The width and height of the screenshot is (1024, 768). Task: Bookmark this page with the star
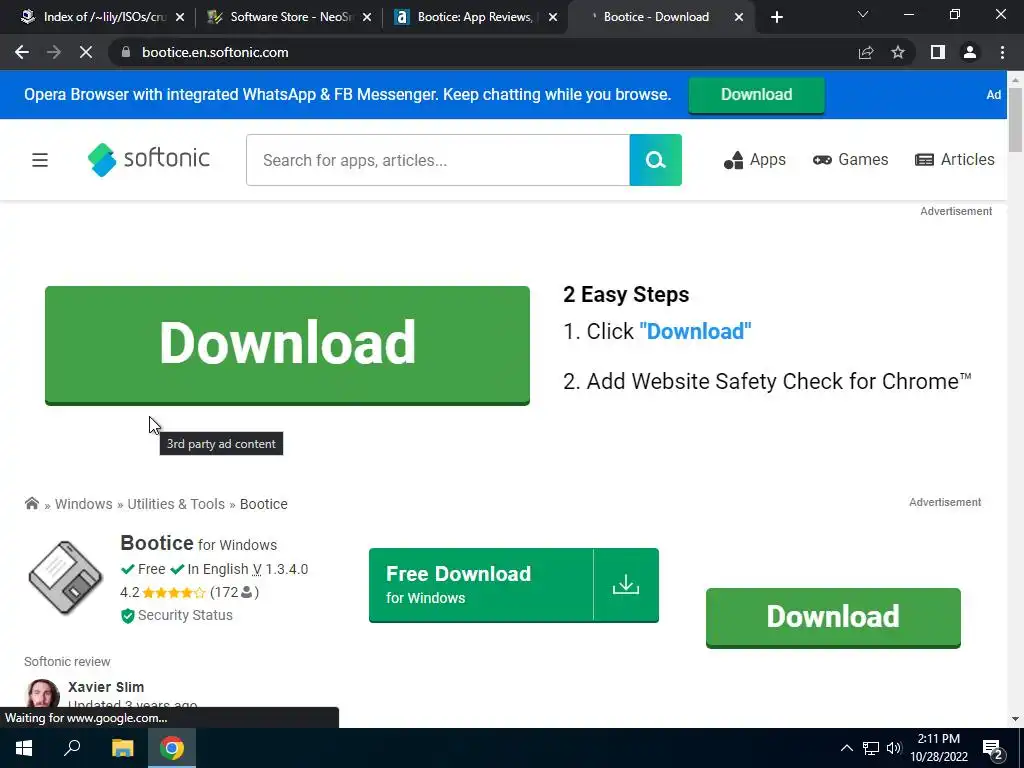(x=898, y=52)
